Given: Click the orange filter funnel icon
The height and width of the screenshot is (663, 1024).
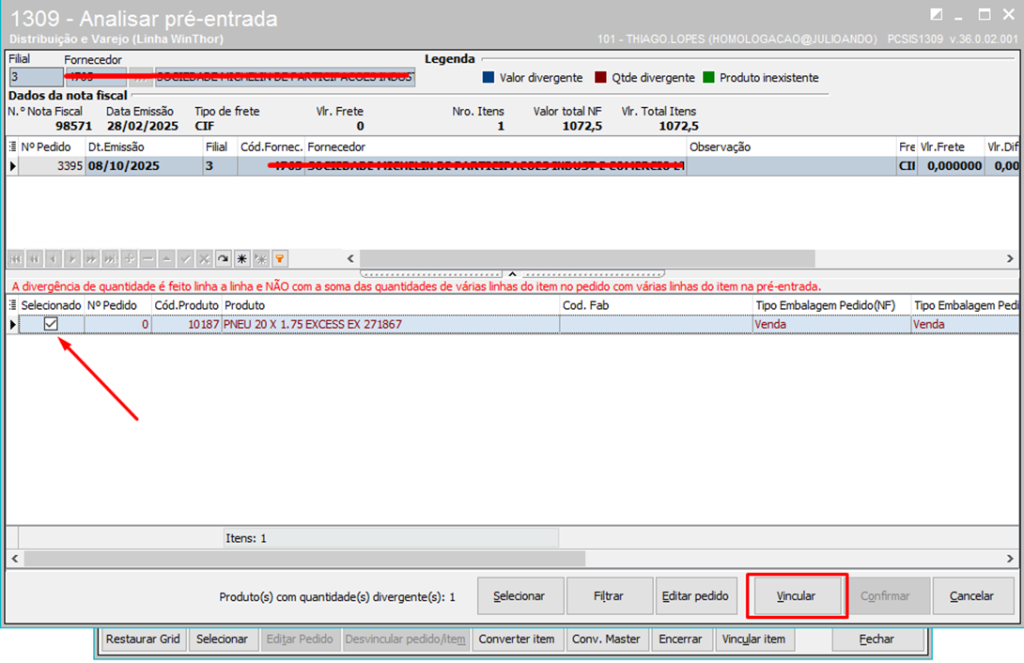Looking at the screenshot, I should (x=280, y=258).
